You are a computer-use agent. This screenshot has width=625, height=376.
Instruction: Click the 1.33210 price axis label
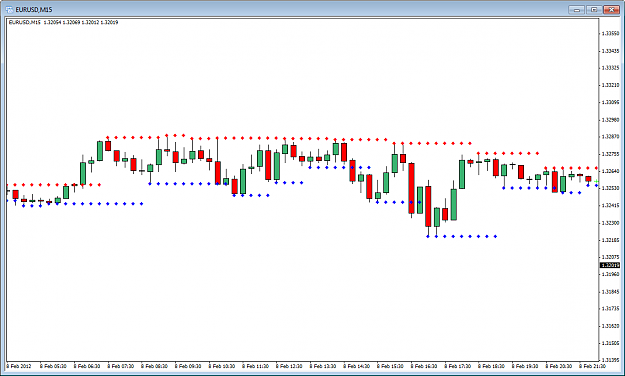pos(611,85)
